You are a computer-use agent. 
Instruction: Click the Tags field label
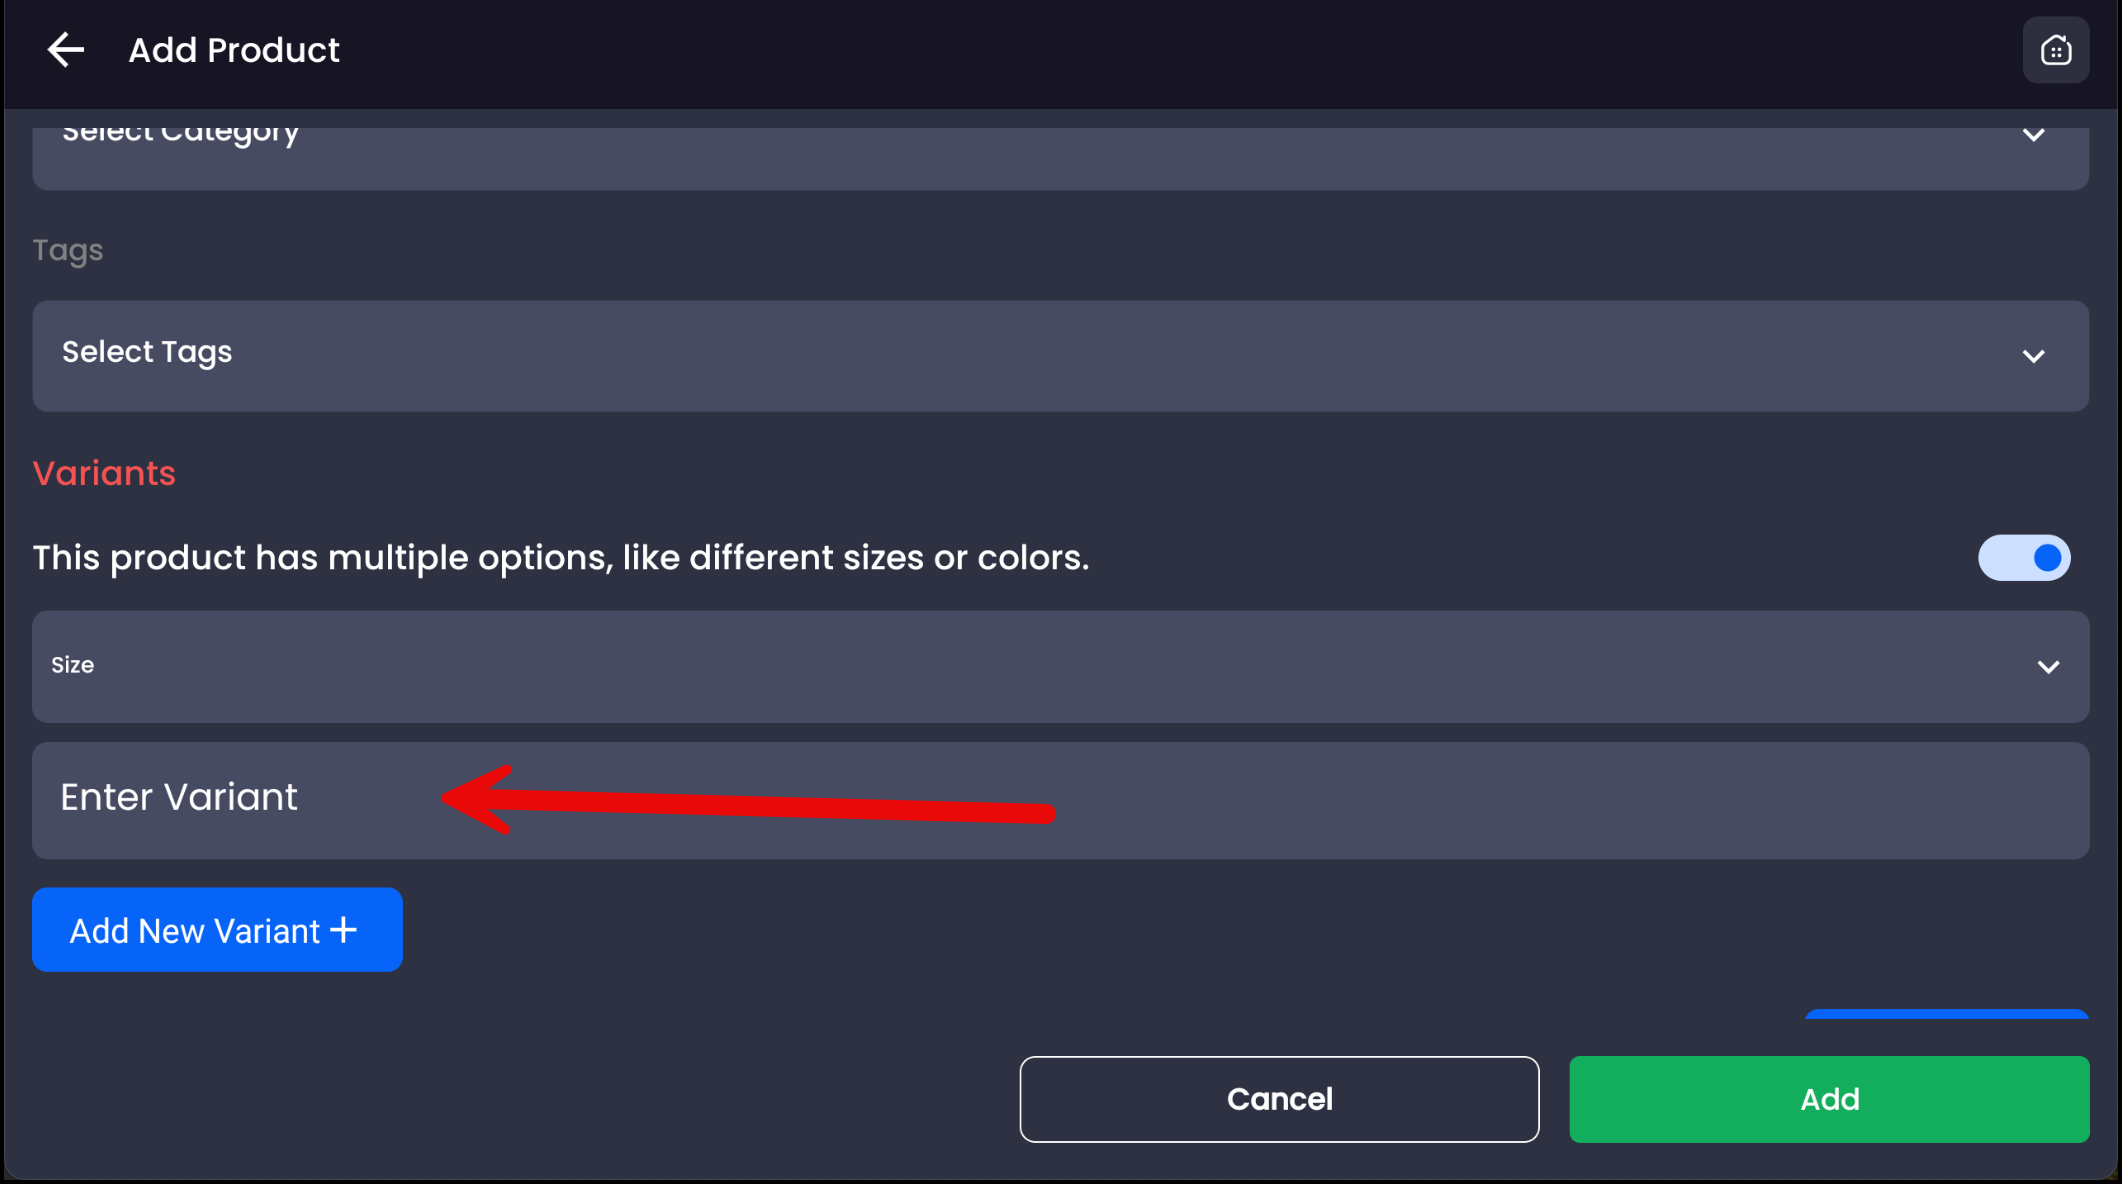pyautogui.click(x=68, y=250)
